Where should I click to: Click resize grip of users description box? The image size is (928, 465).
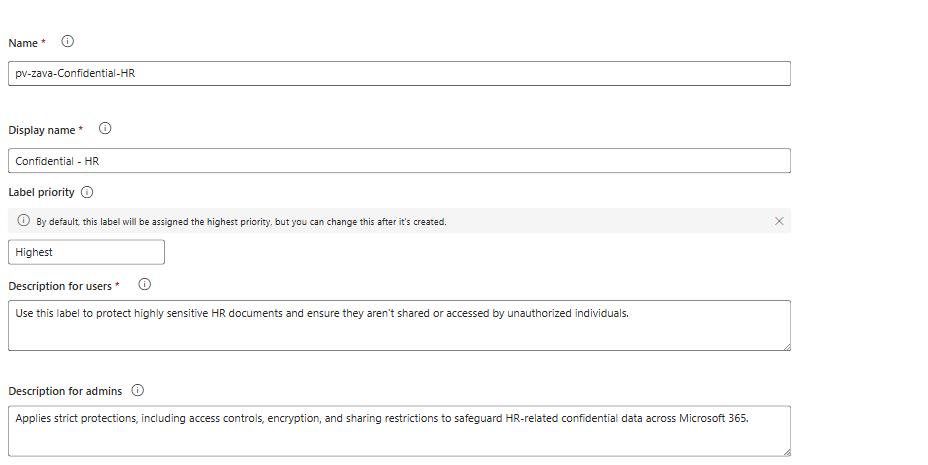(x=787, y=347)
